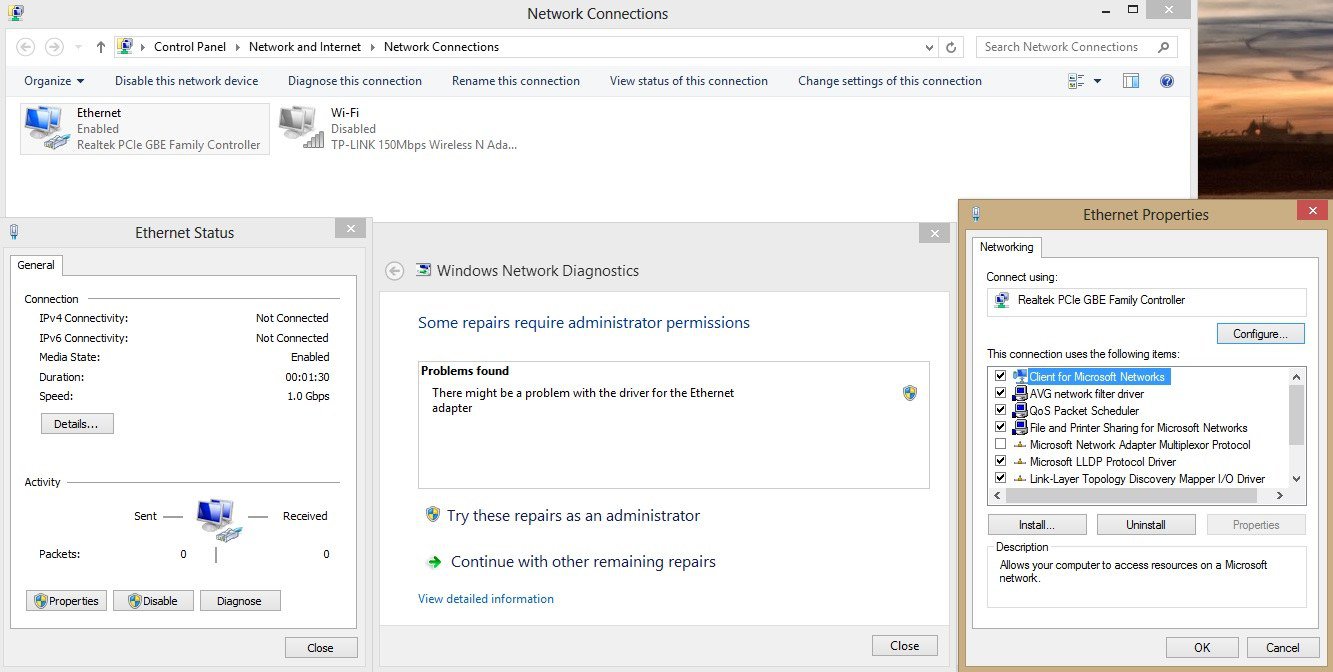Select the disabled Wi-Fi adapter icon
The image size is (1333, 672).
coord(301,129)
